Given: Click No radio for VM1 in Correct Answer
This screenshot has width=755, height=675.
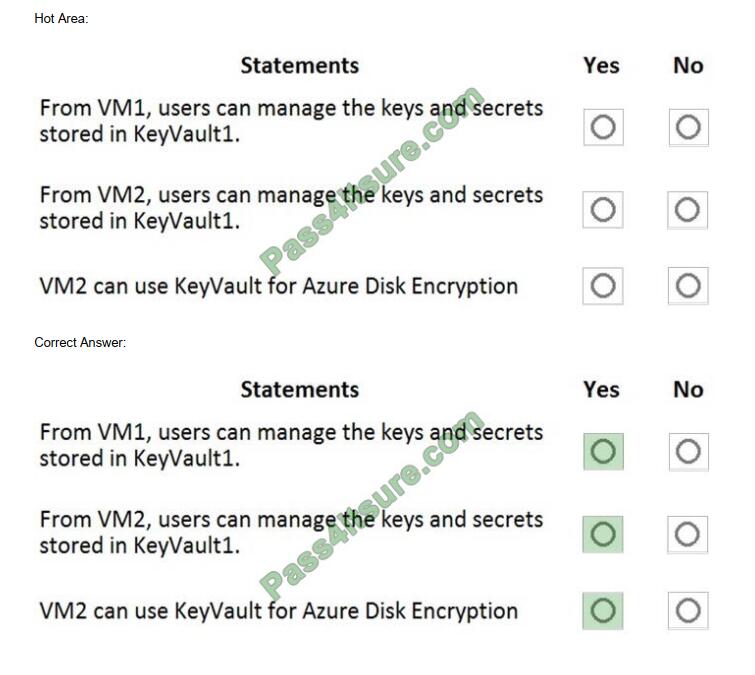Looking at the screenshot, I should tap(688, 452).
